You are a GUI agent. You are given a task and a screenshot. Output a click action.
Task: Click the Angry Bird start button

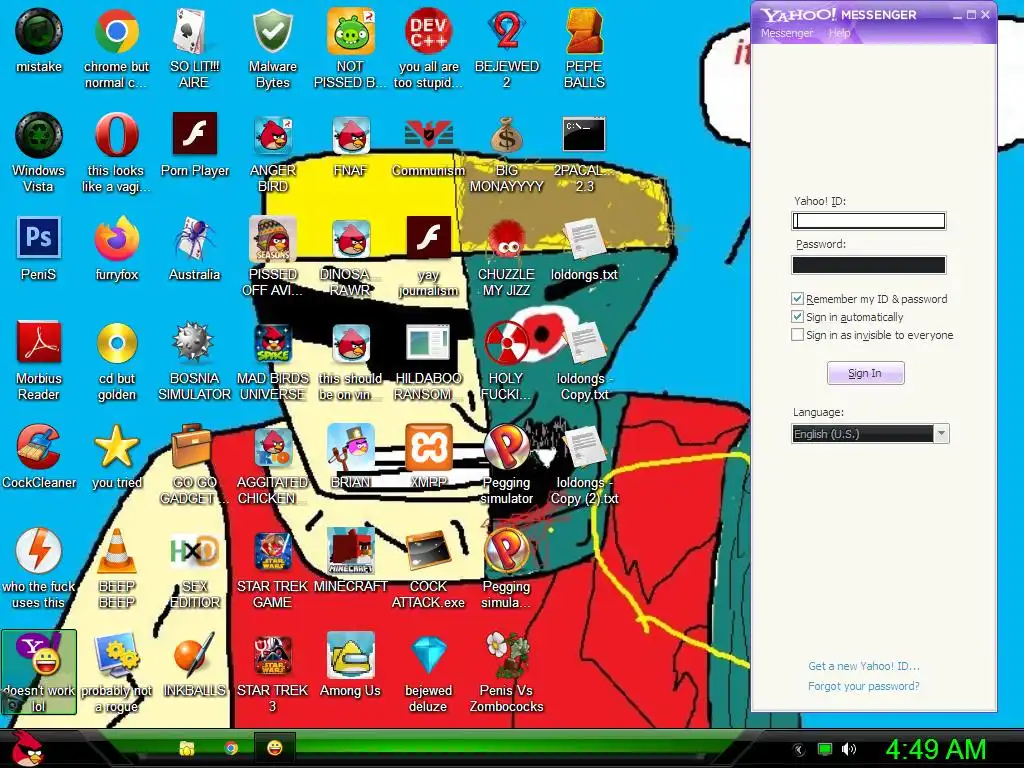pos(26,748)
